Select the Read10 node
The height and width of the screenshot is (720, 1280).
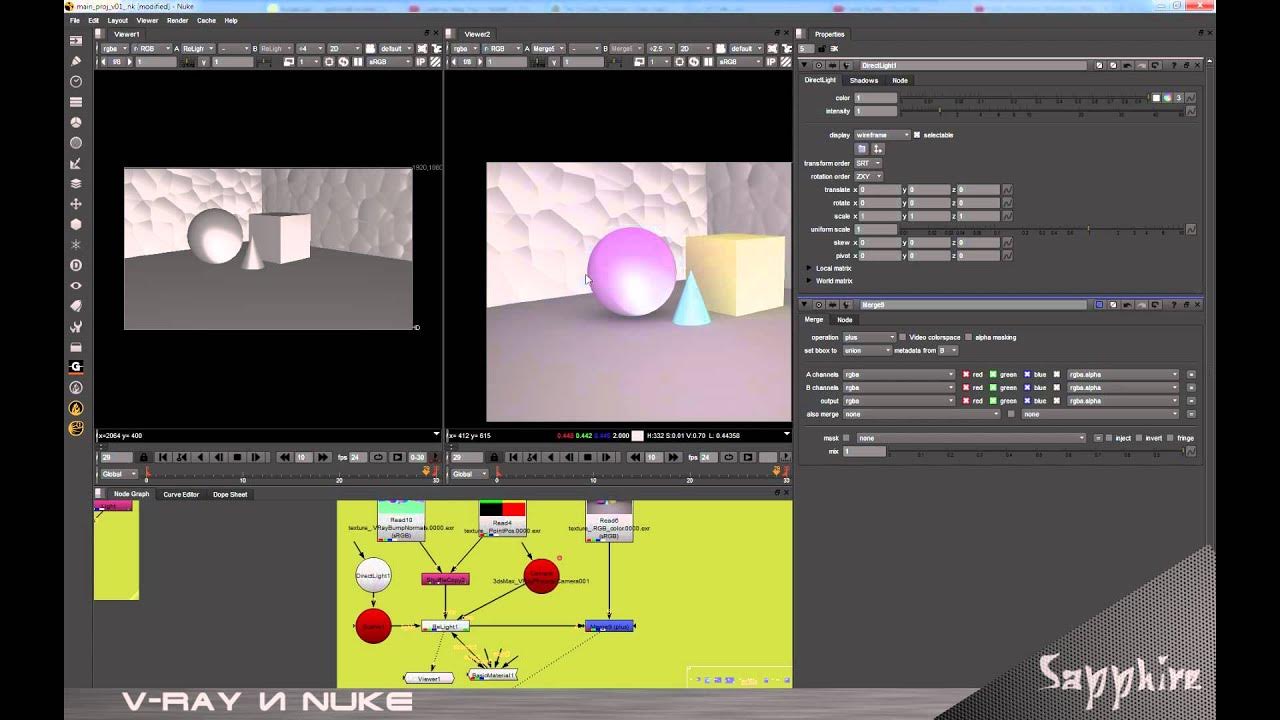click(401, 521)
